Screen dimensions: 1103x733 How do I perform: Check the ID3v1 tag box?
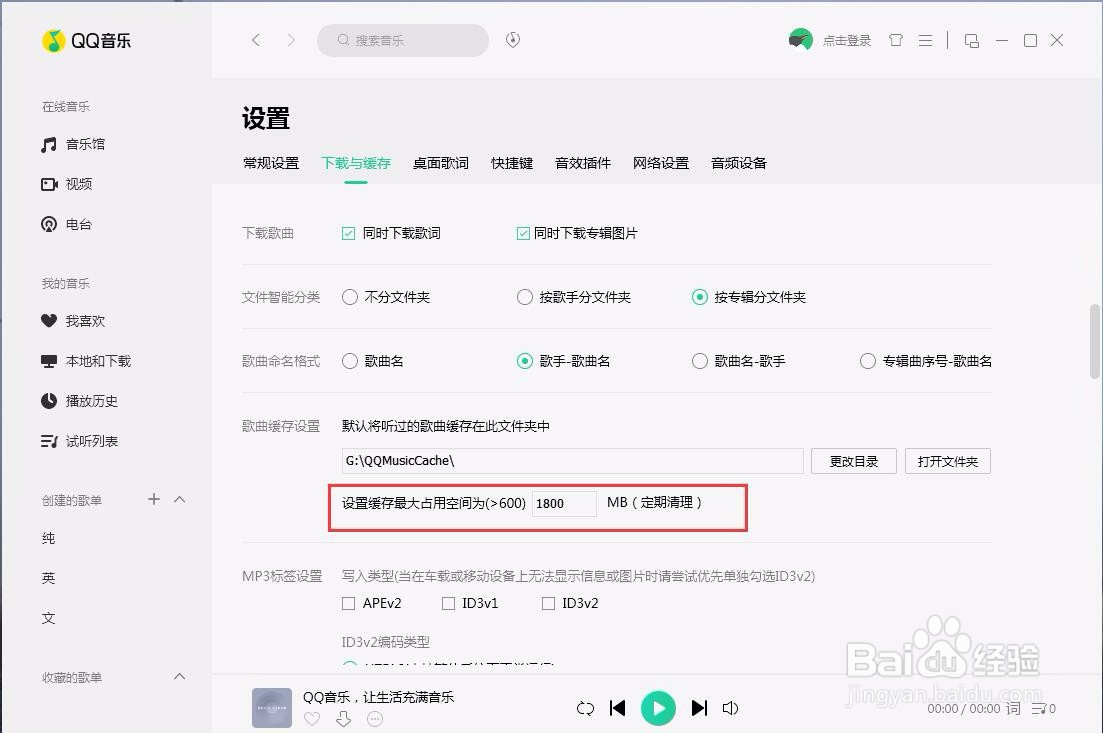click(448, 603)
